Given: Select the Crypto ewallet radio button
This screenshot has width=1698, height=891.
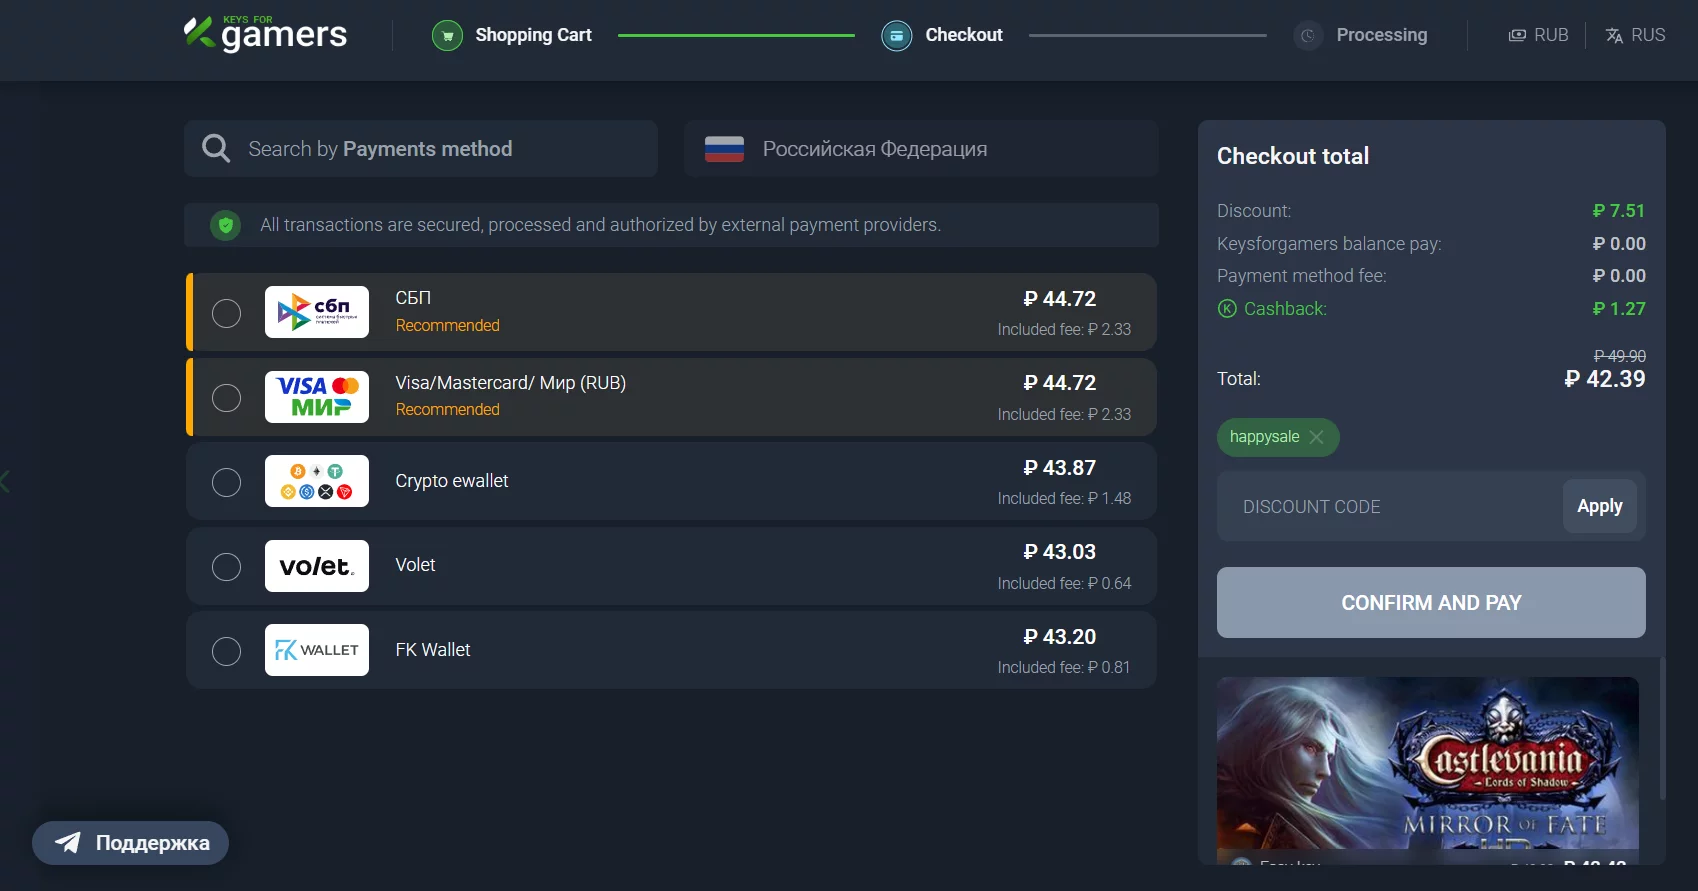Looking at the screenshot, I should pyautogui.click(x=227, y=482).
